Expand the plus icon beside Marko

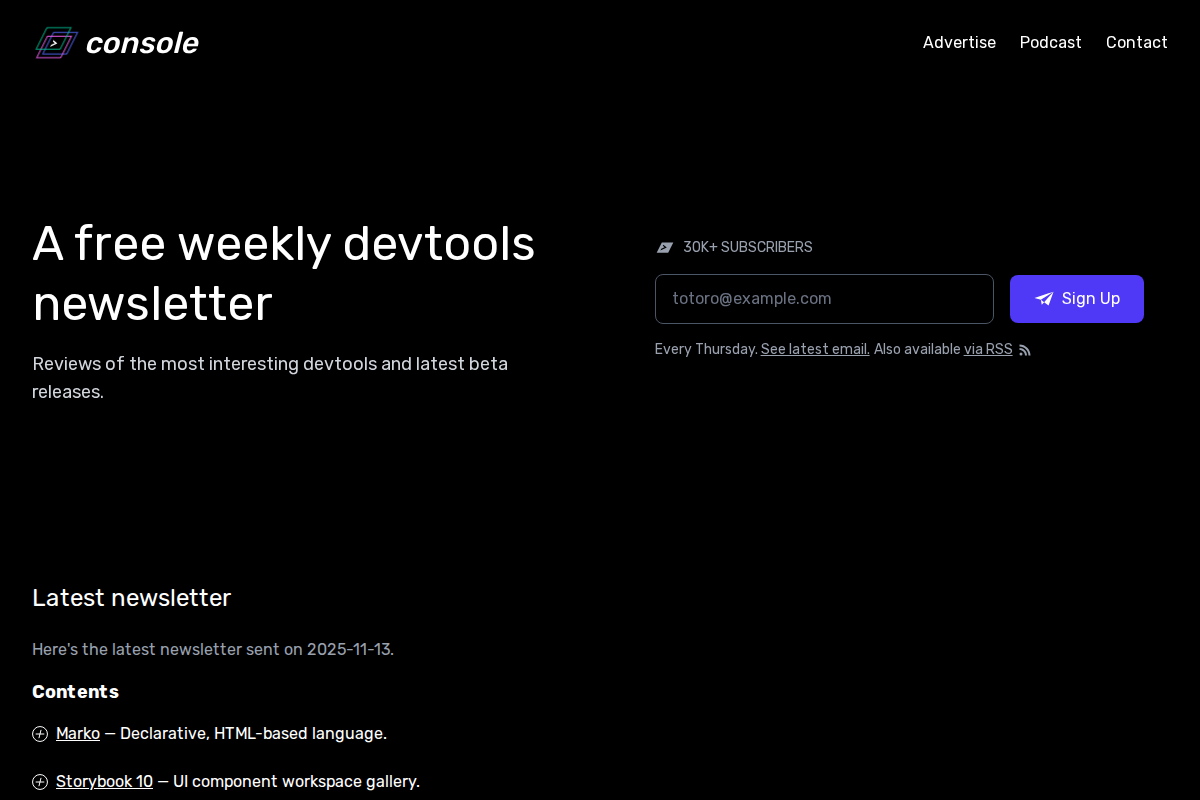(x=40, y=734)
